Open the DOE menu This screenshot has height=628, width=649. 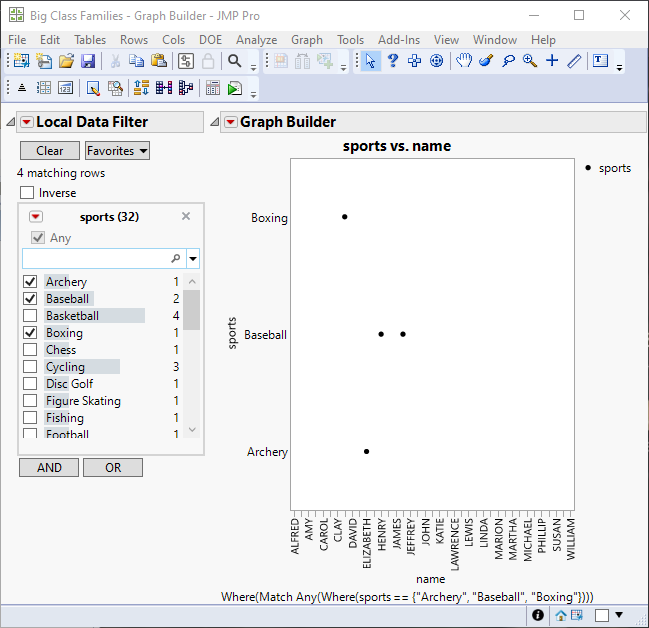[210, 40]
